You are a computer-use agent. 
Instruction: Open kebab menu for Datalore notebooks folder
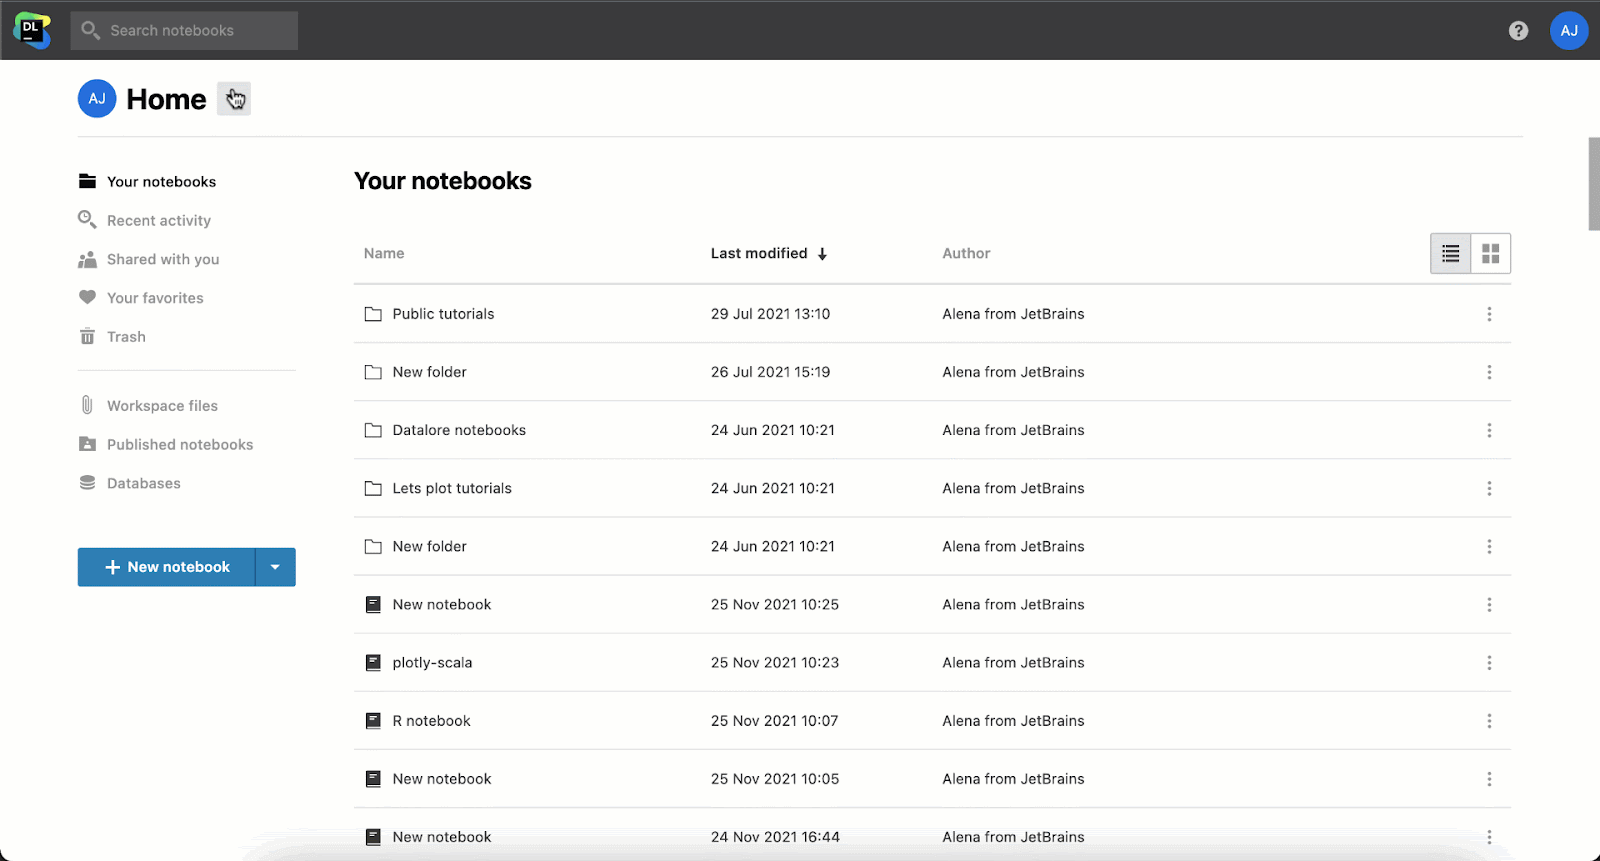point(1488,430)
